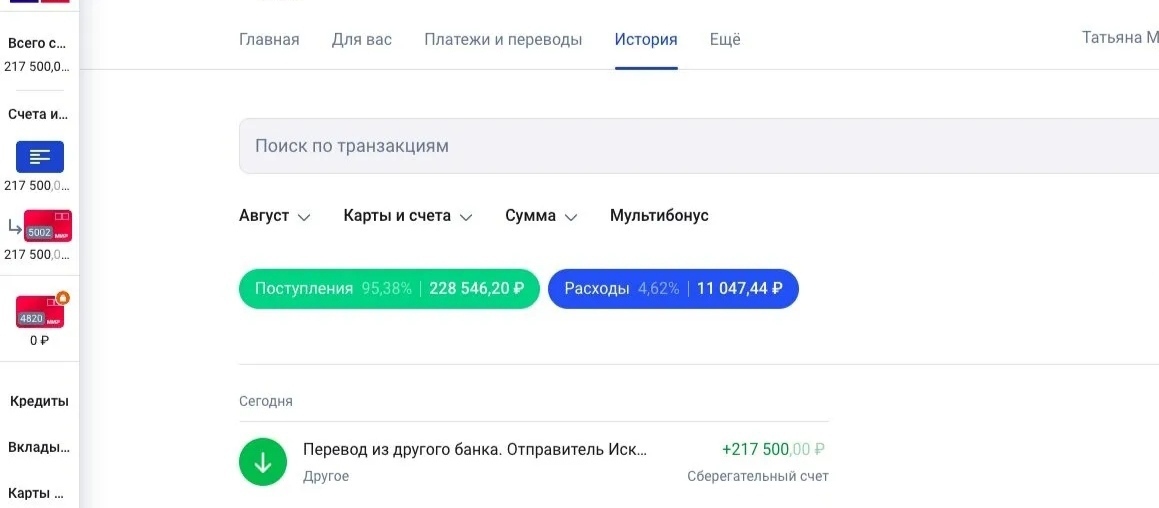
Task: Open the +217 500 ₽ transfer transaction
Action: pyautogui.click(x=533, y=462)
